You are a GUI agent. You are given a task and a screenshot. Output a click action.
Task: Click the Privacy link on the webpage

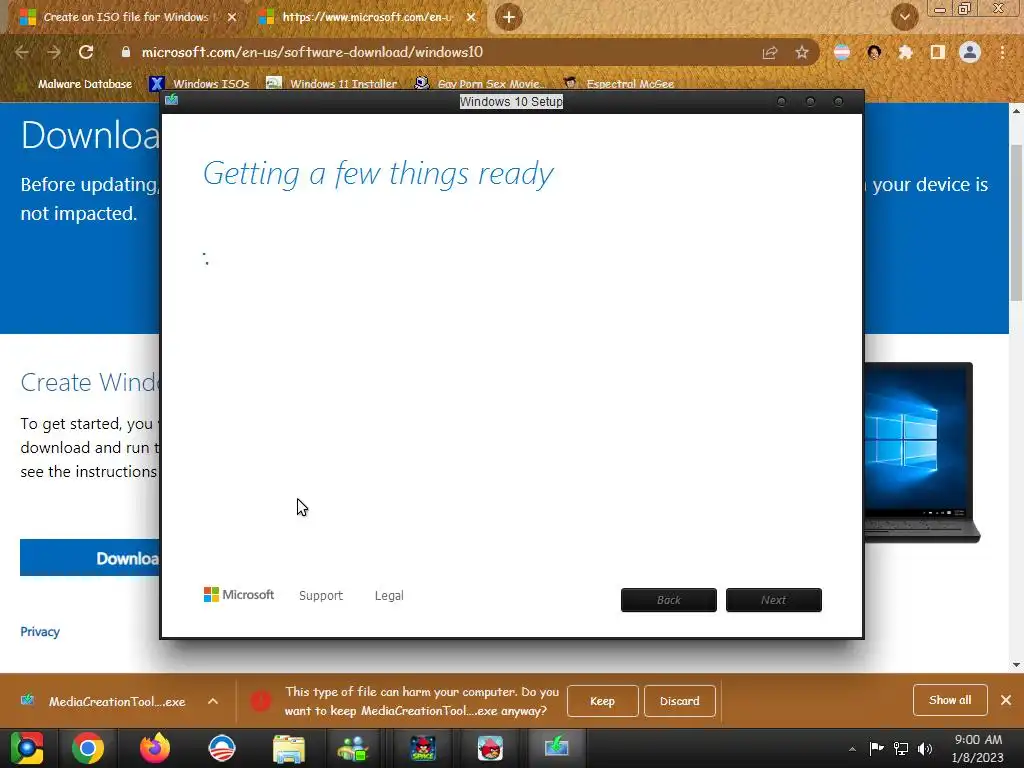point(40,632)
